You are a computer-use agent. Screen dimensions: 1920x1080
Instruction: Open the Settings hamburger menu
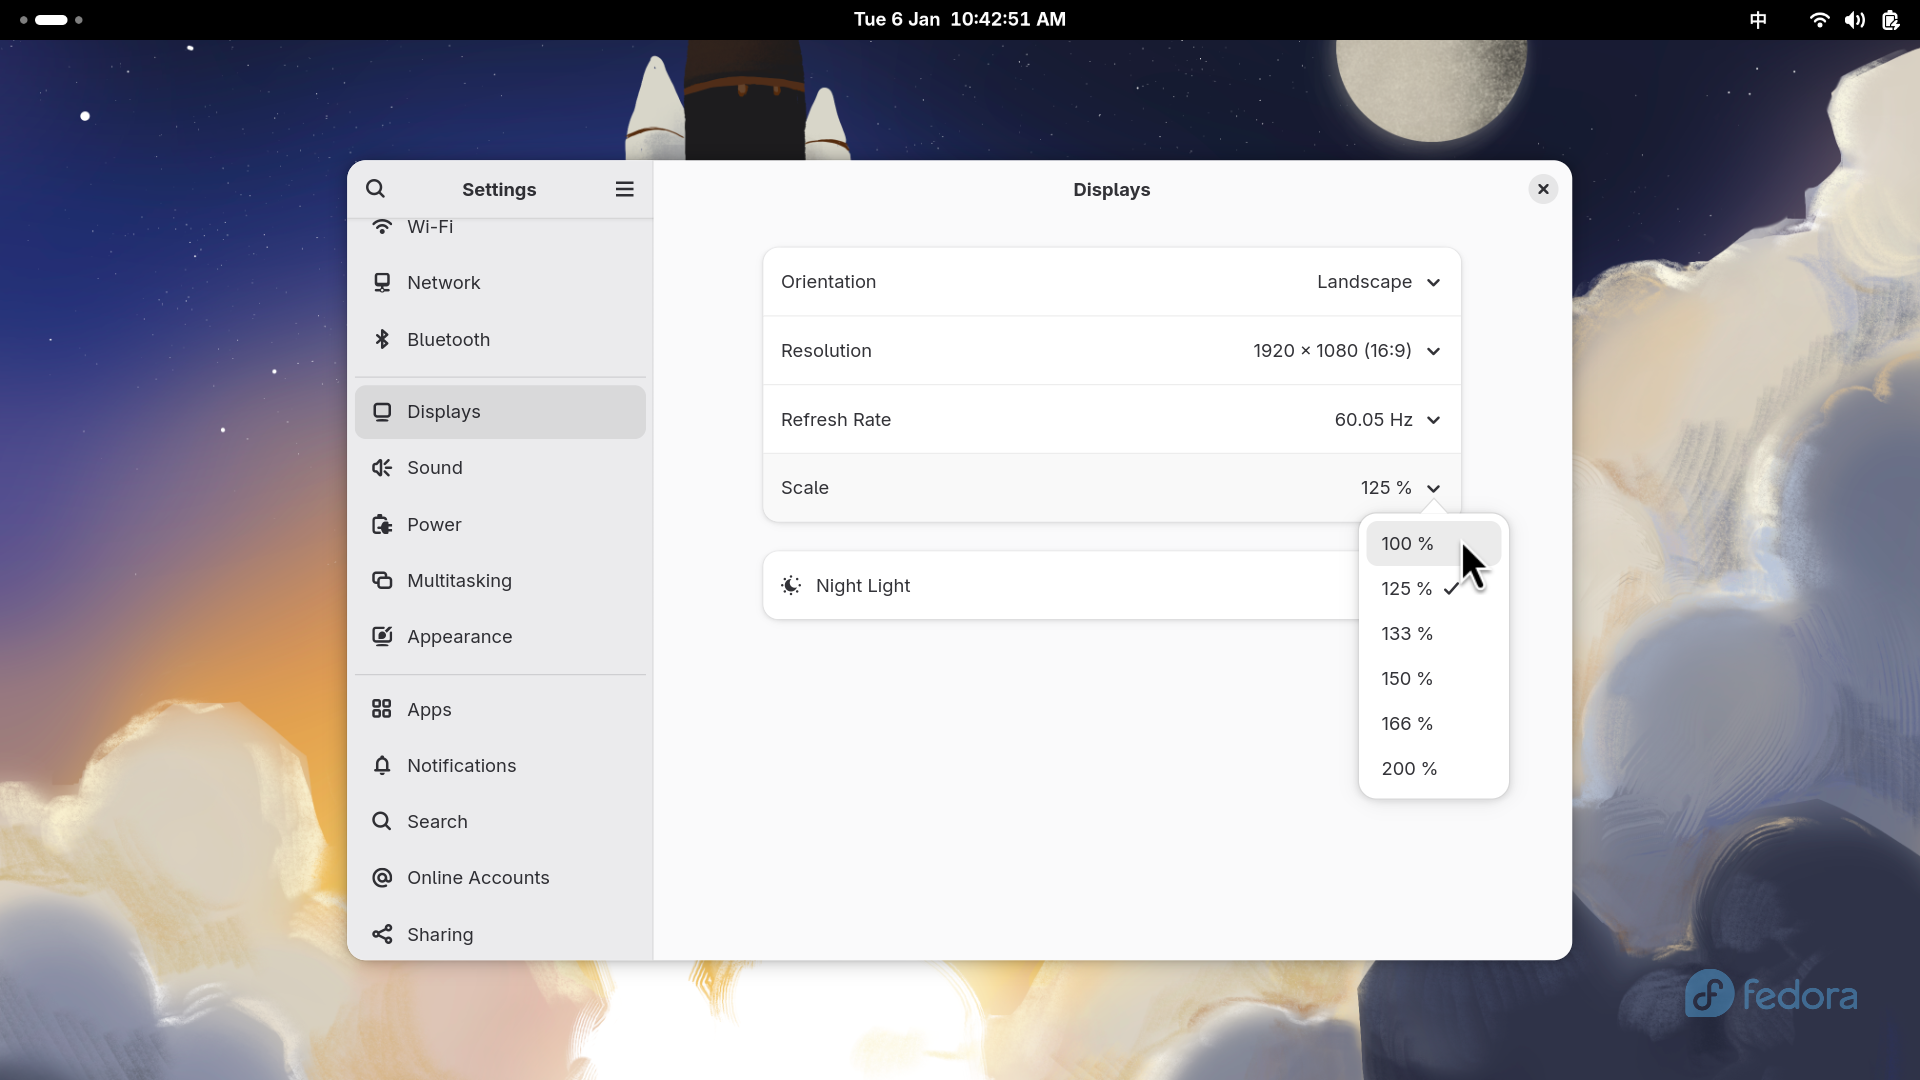click(x=624, y=189)
